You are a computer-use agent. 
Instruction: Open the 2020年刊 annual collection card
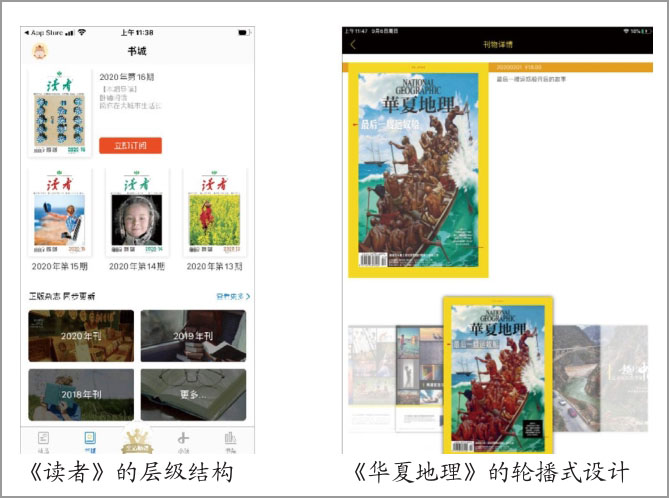81,336
